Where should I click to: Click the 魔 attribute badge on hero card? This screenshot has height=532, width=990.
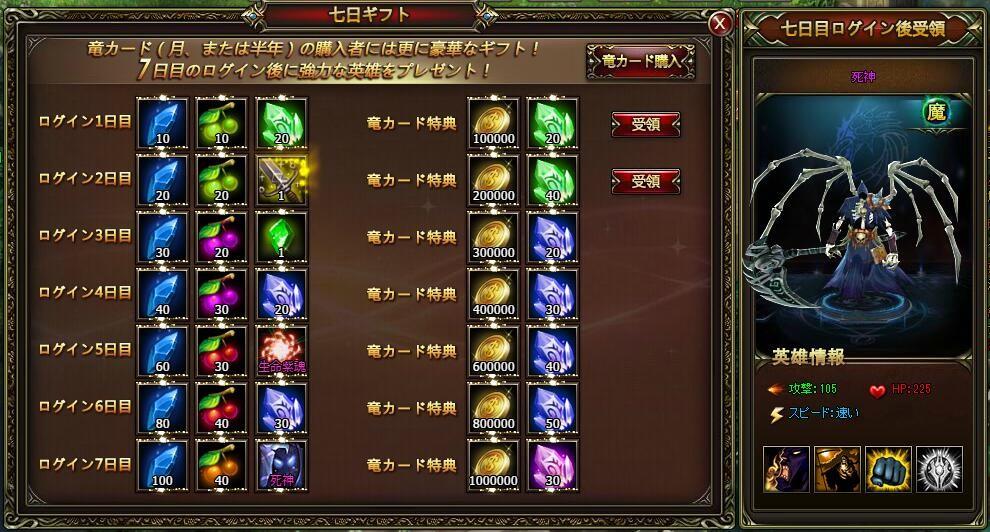point(936,112)
